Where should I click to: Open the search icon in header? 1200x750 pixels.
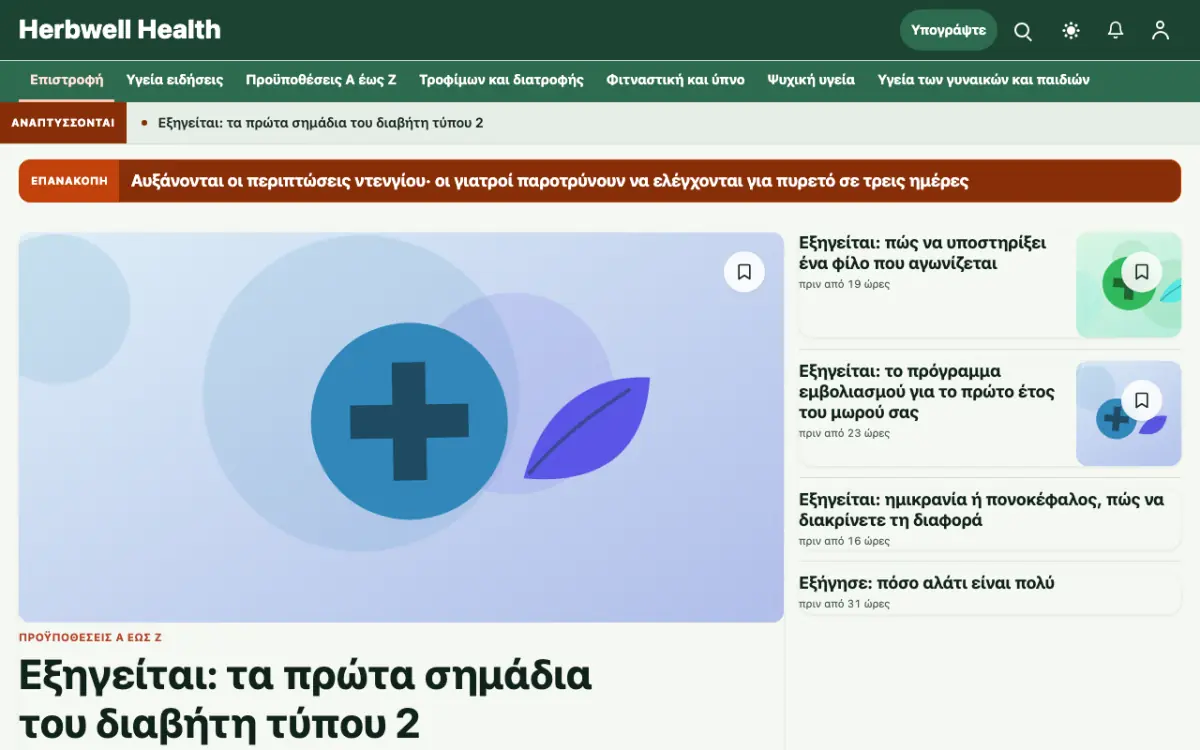click(1023, 31)
